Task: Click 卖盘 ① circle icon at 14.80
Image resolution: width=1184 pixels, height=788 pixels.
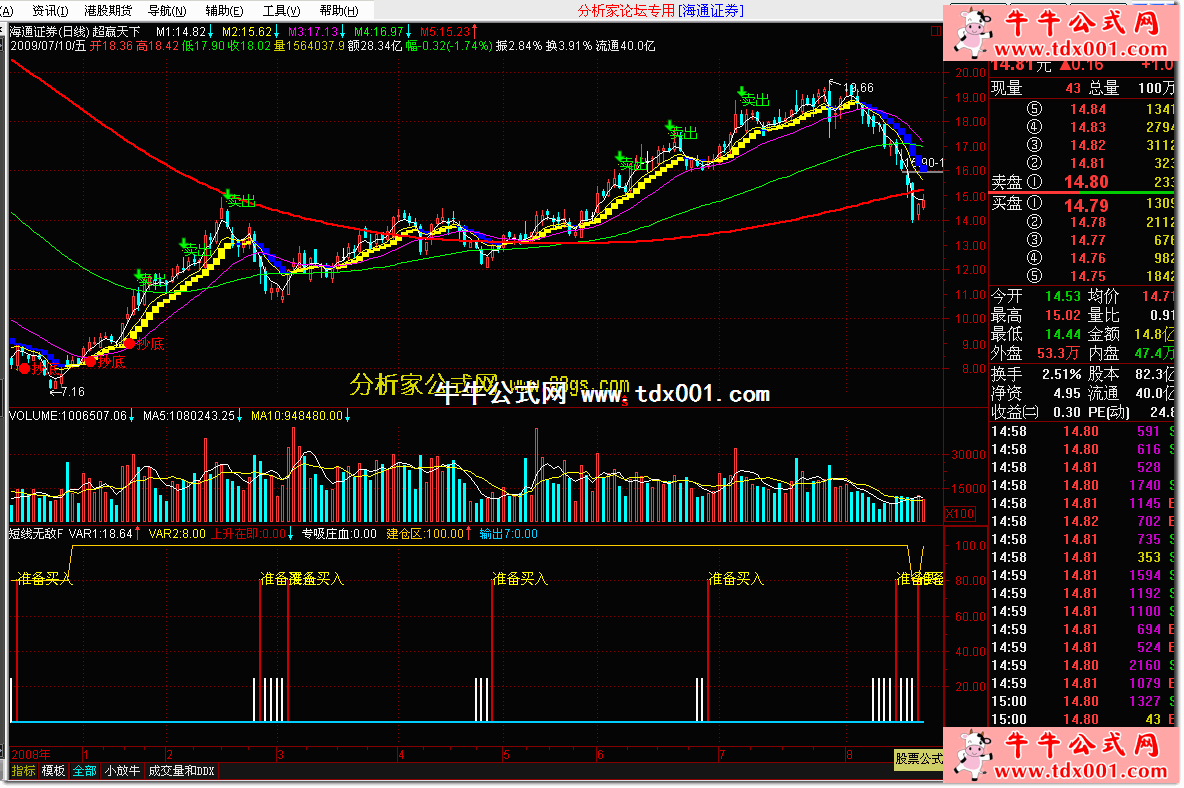Action: [1034, 182]
